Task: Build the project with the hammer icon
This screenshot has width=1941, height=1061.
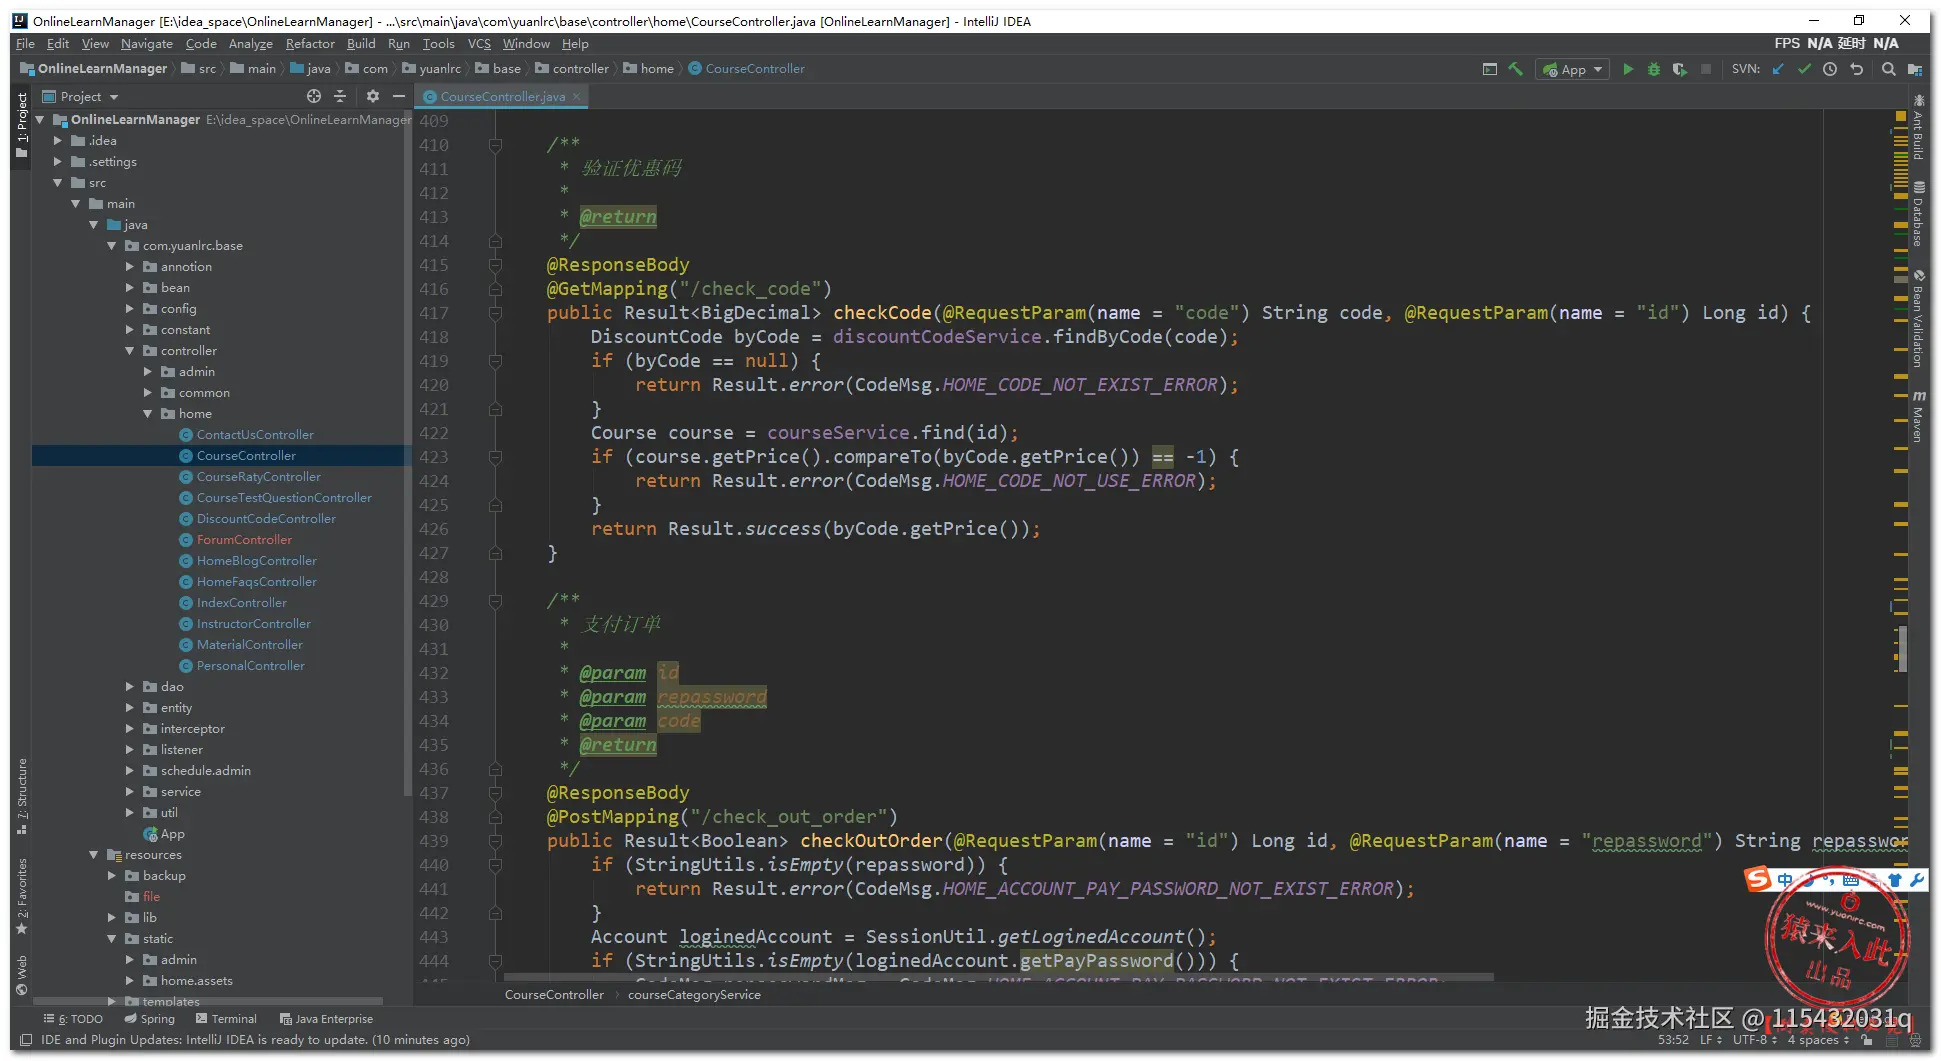Action: click(x=1516, y=69)
